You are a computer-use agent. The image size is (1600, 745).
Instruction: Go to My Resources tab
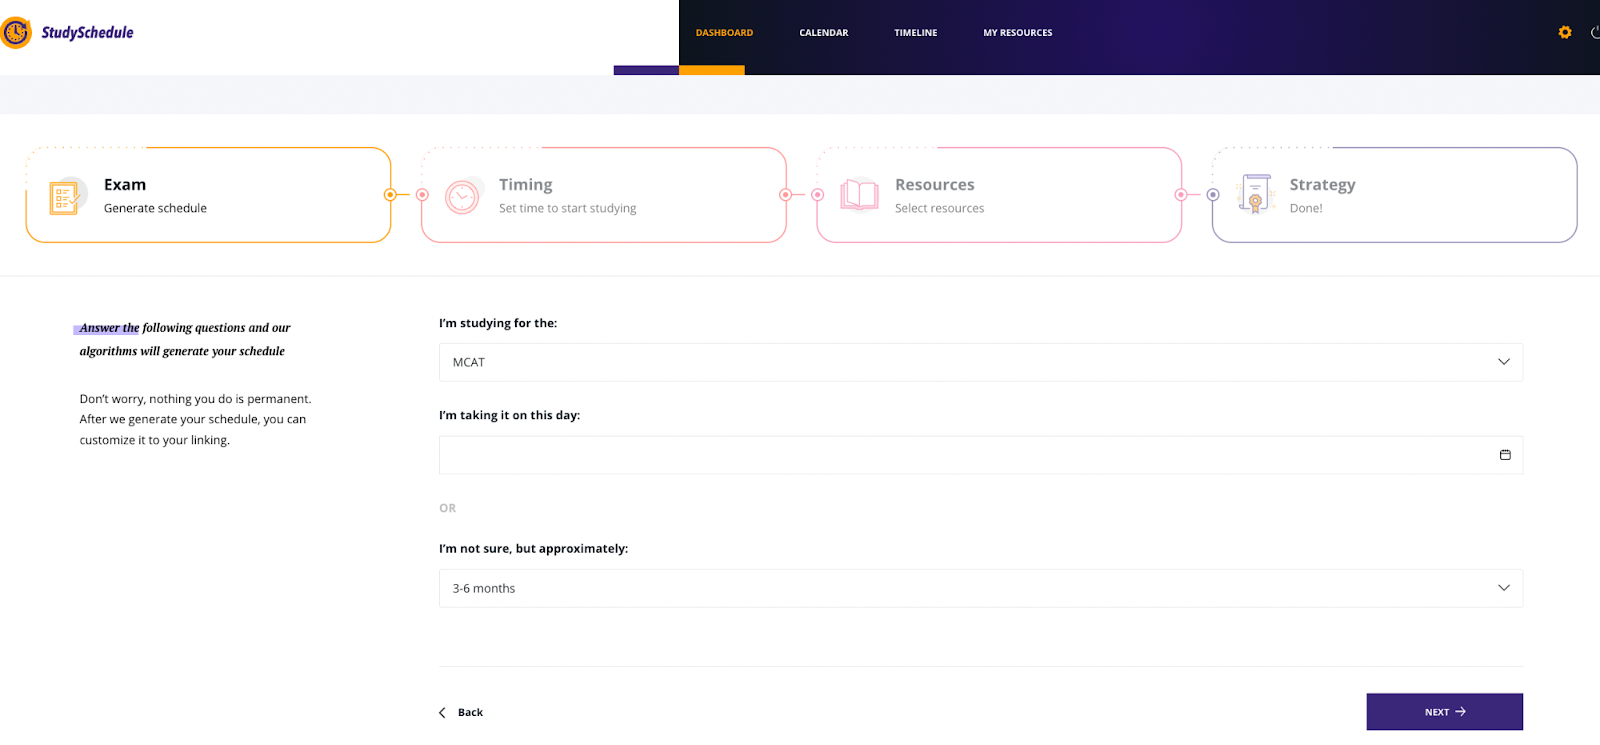tap(1017, 33)
